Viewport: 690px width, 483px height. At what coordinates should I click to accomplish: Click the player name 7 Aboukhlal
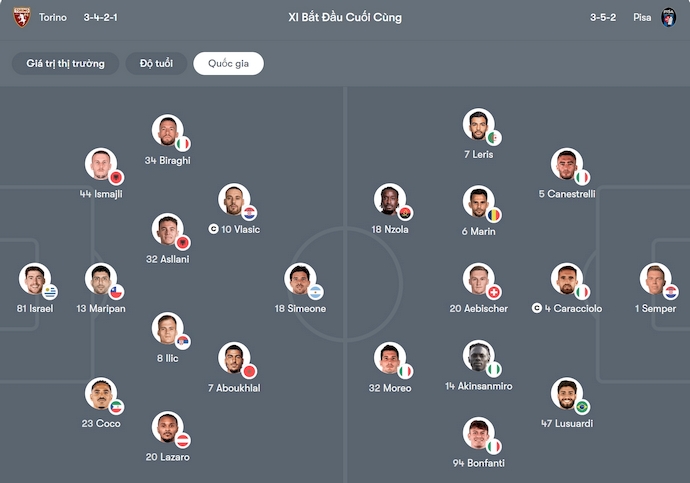[x=234, y=387]
